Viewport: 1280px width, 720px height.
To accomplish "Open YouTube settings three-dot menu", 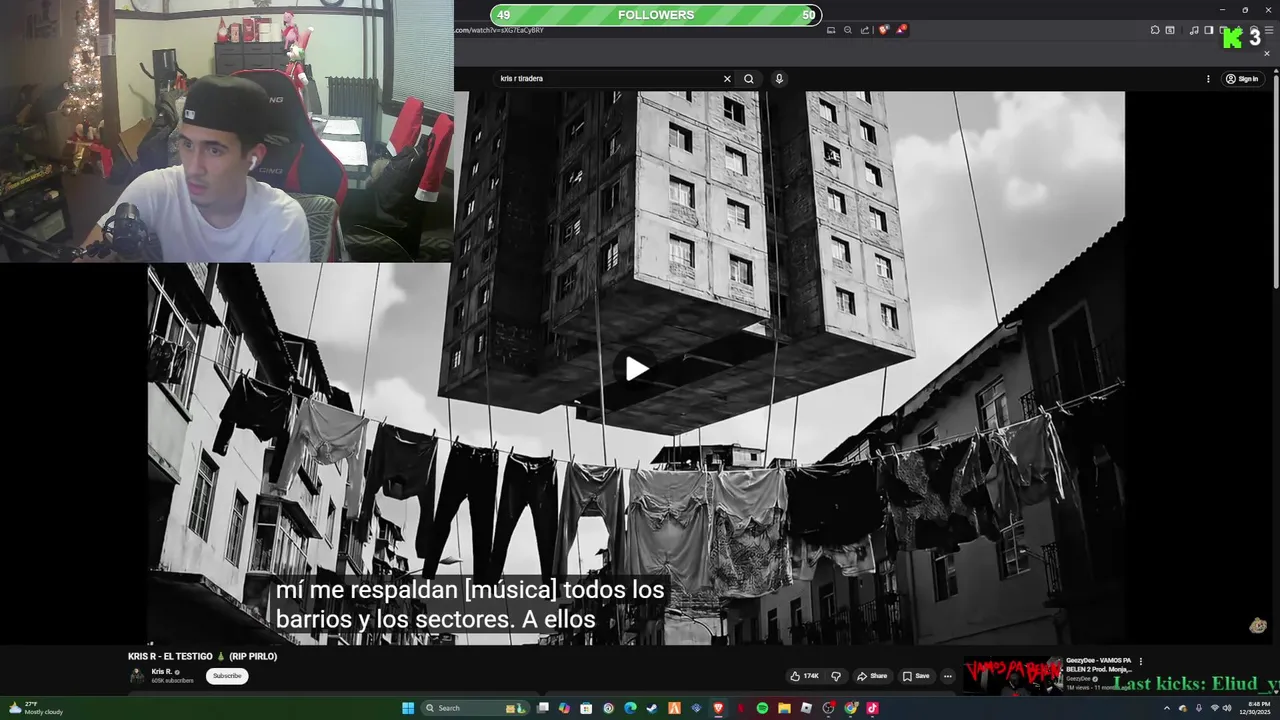I will click(x=1208, y=79).
